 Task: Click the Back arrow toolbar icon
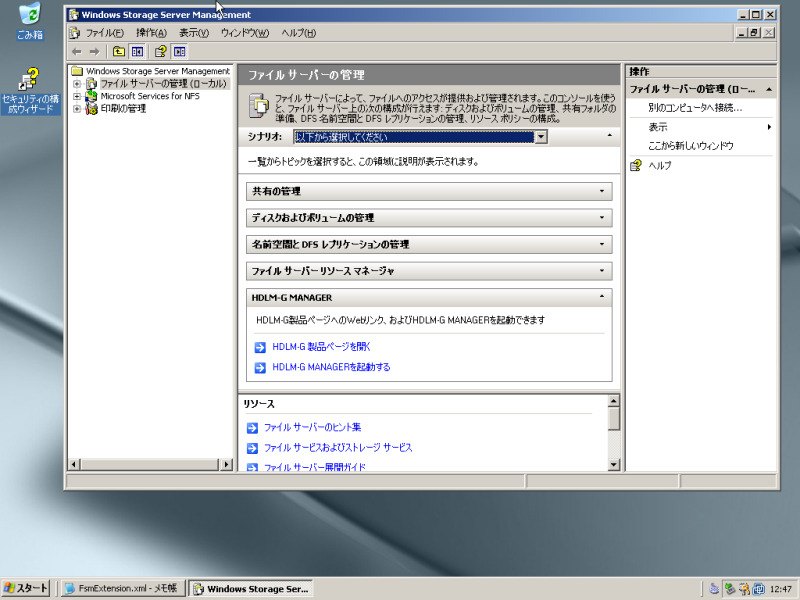tap(77, 51)
